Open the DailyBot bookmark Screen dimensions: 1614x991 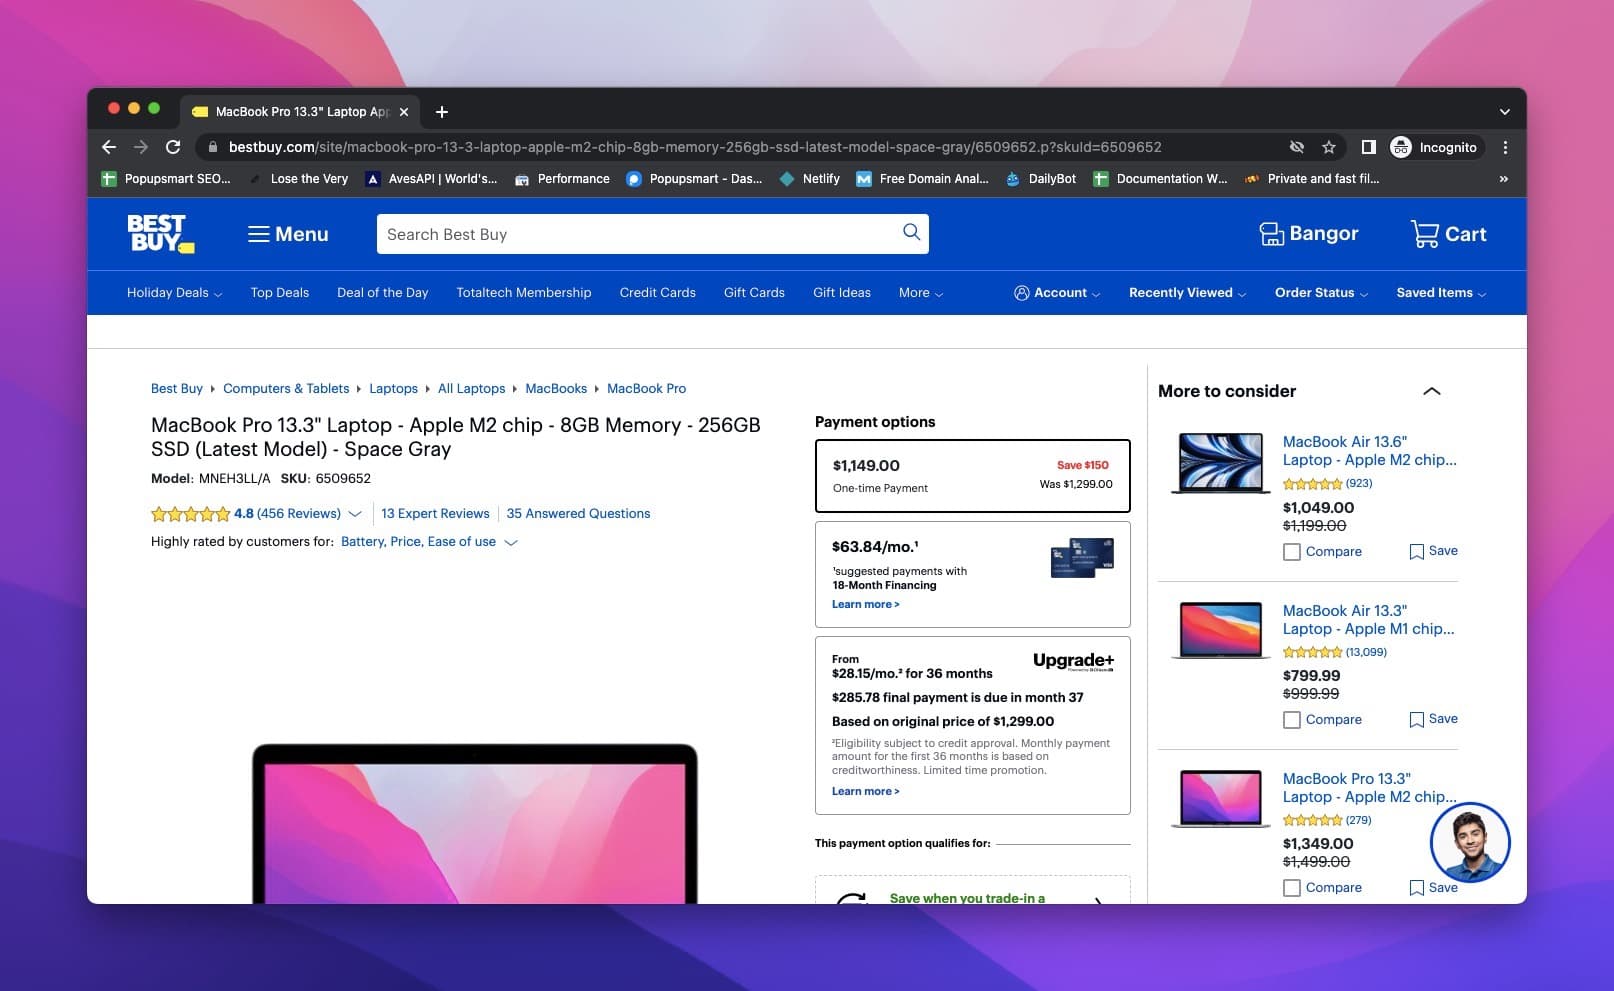point(1041,179)
